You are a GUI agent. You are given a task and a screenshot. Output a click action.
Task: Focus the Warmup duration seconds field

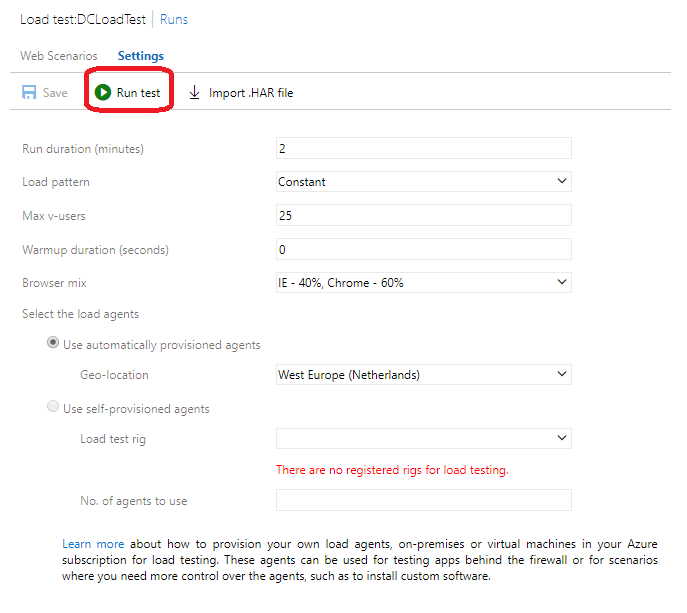[424, 249]
